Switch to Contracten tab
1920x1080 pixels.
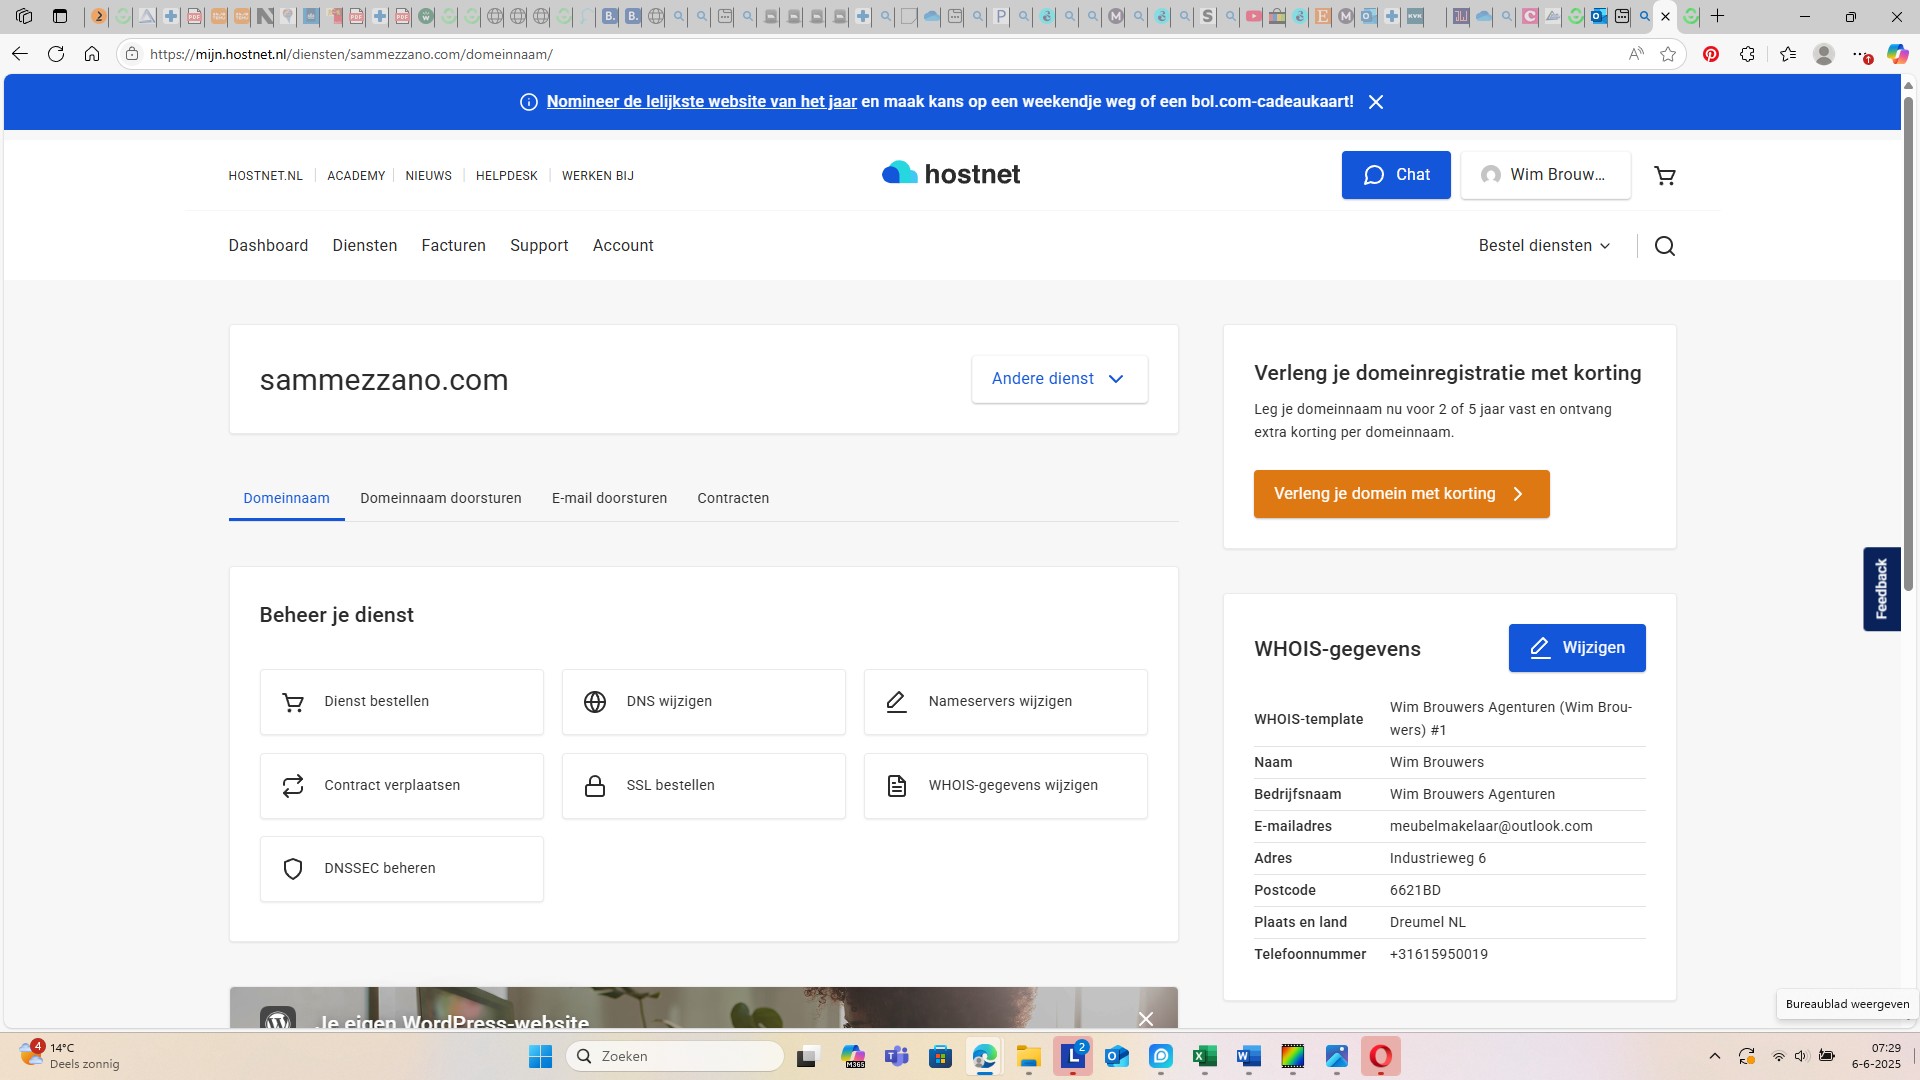(x=733, y=498)
